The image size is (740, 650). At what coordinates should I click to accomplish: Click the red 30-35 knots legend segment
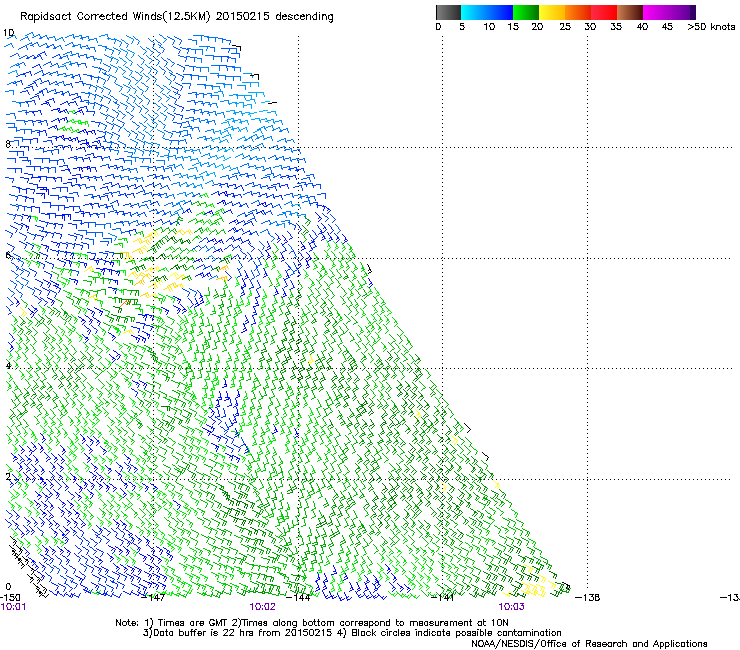click(x=604, y=12)
